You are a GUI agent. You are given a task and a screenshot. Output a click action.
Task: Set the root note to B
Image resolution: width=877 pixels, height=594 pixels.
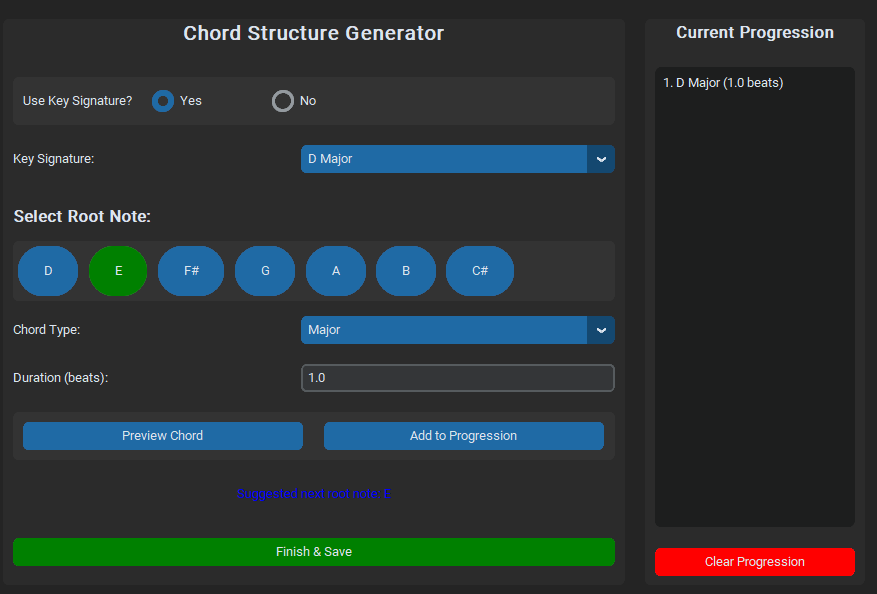[406, 271]
